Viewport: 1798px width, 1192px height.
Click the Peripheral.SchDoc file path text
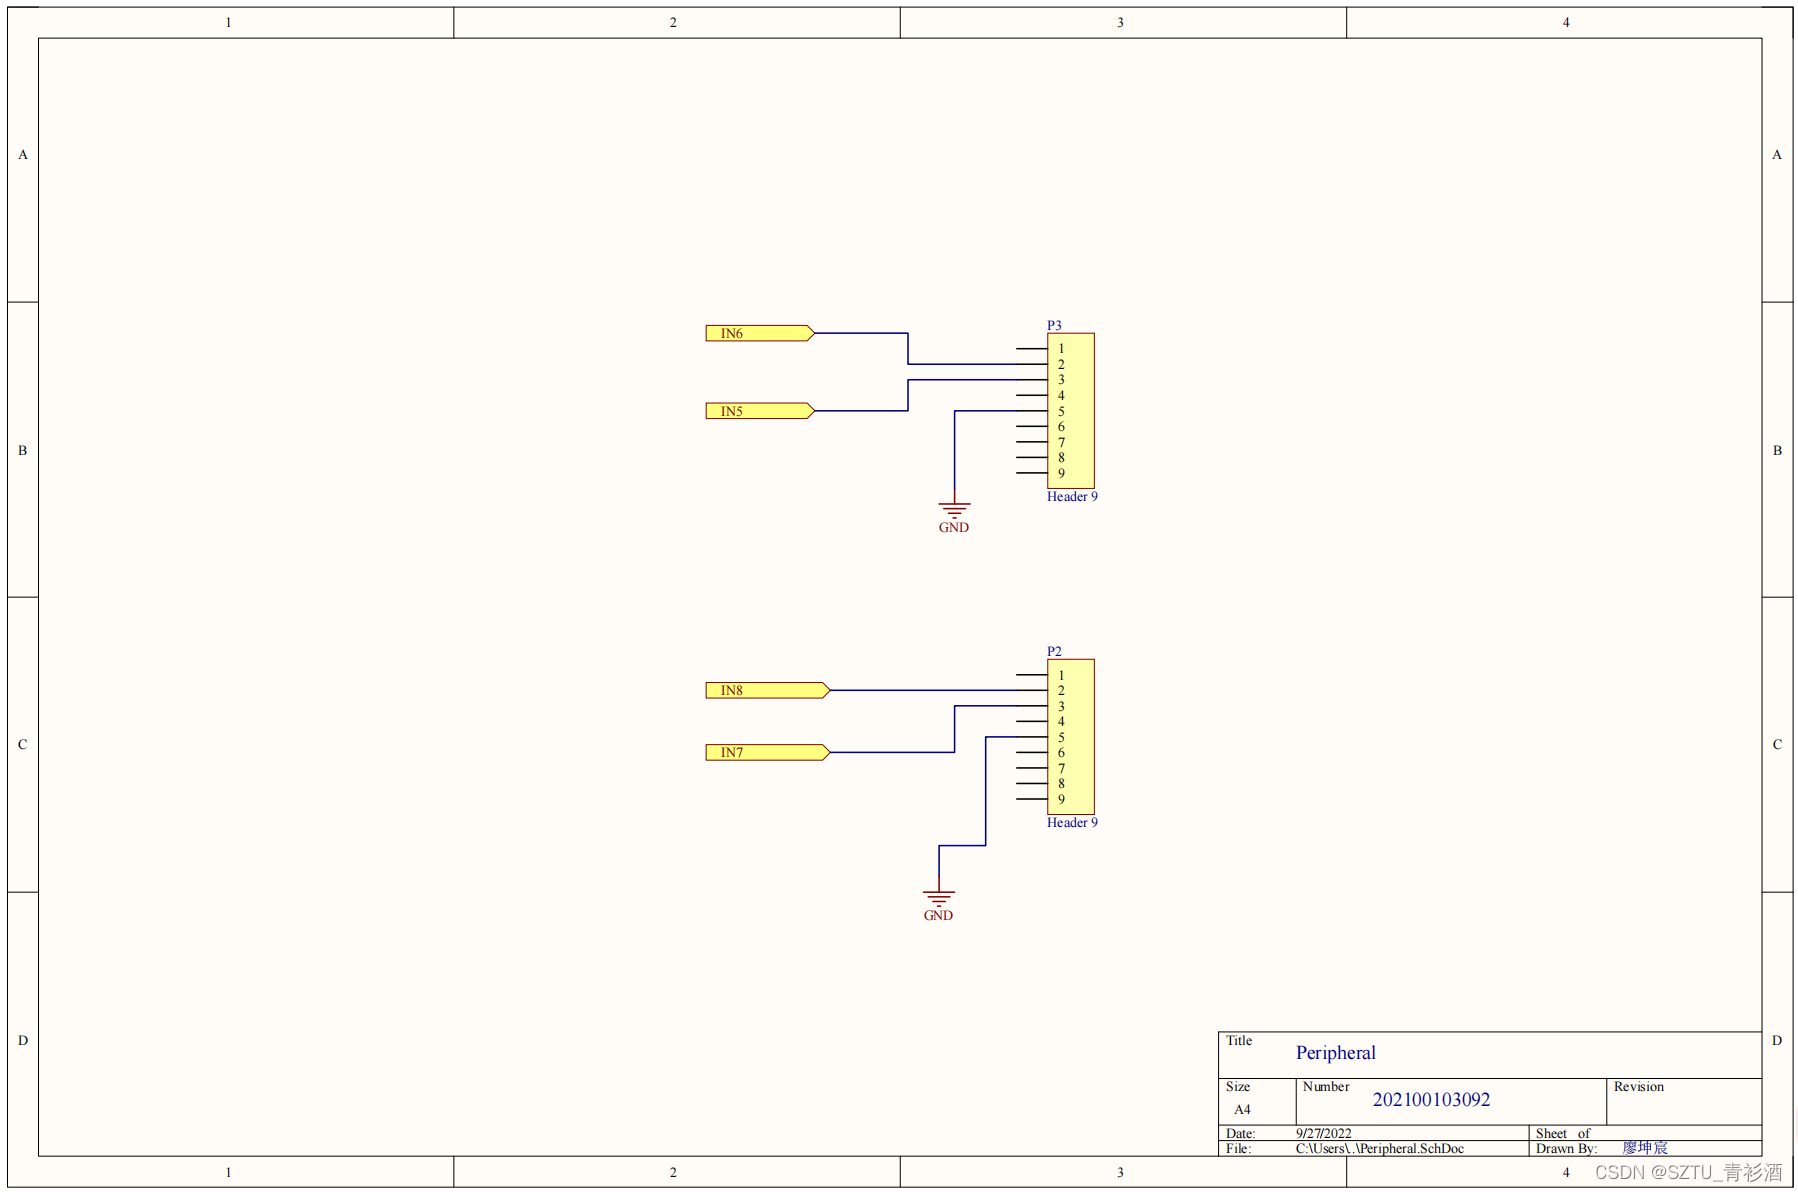(1379, 1148)
